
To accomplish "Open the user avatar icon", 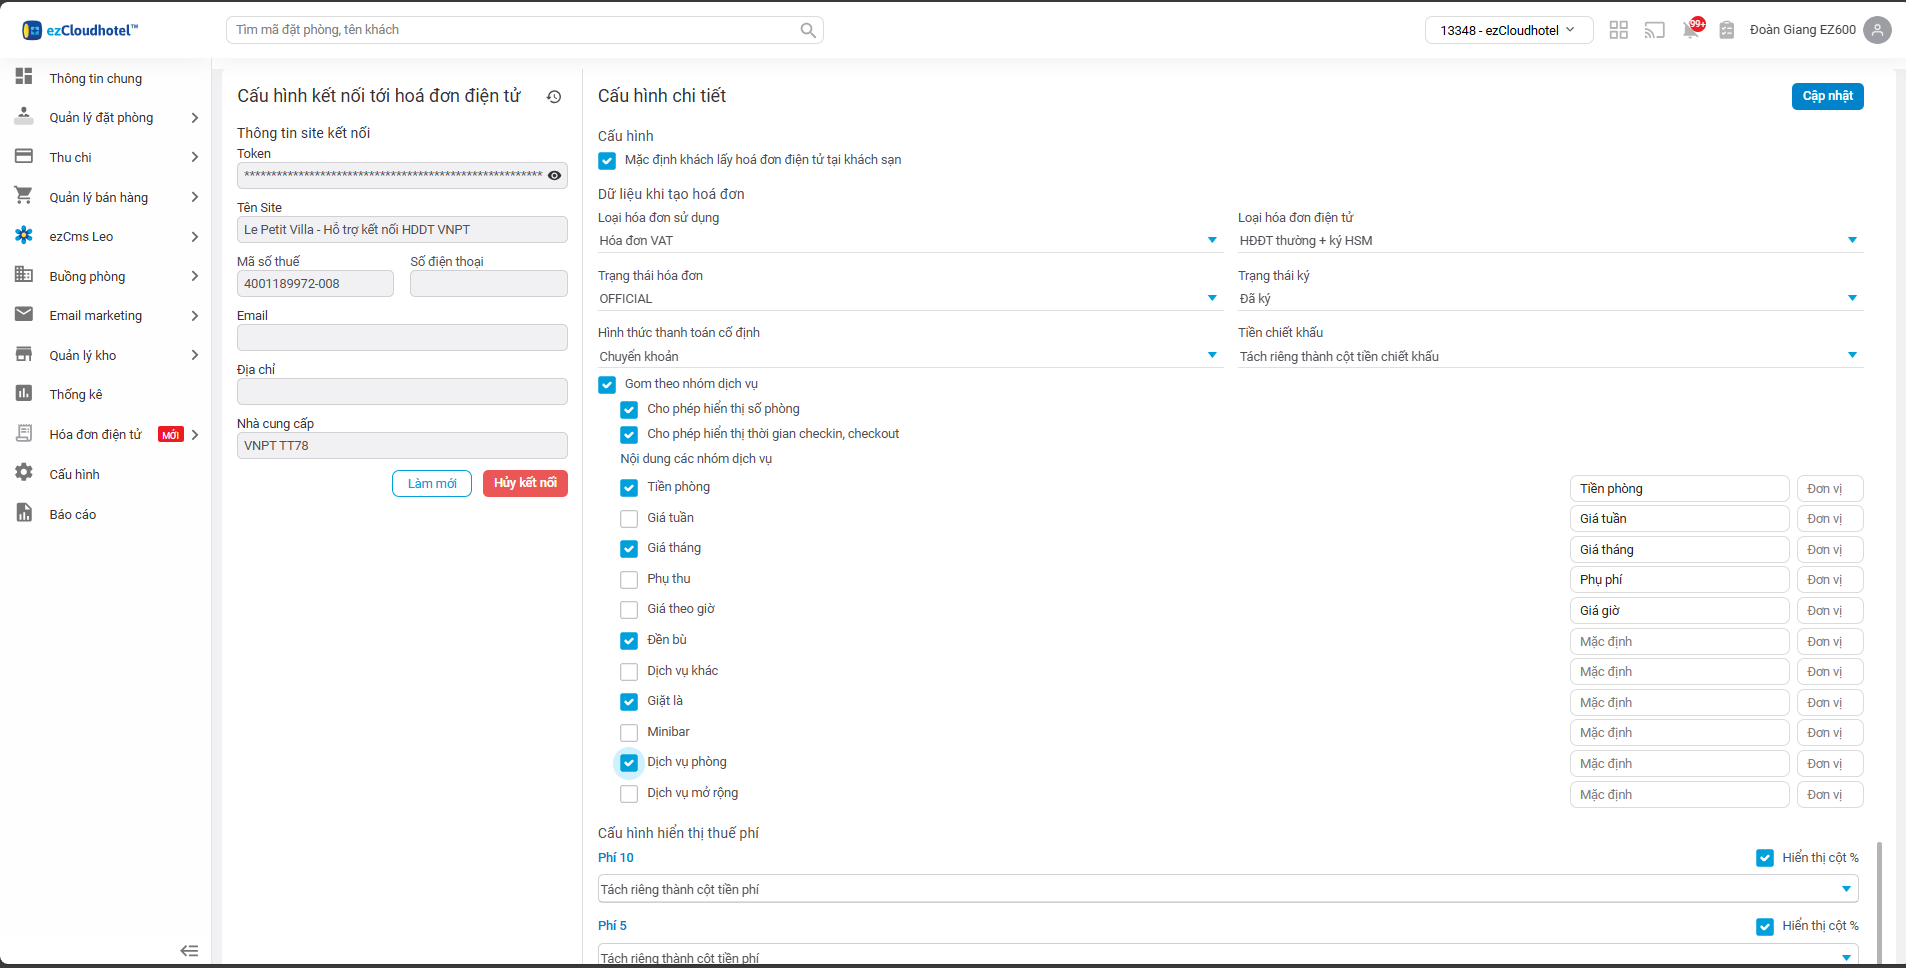I will pos(1877,30).
